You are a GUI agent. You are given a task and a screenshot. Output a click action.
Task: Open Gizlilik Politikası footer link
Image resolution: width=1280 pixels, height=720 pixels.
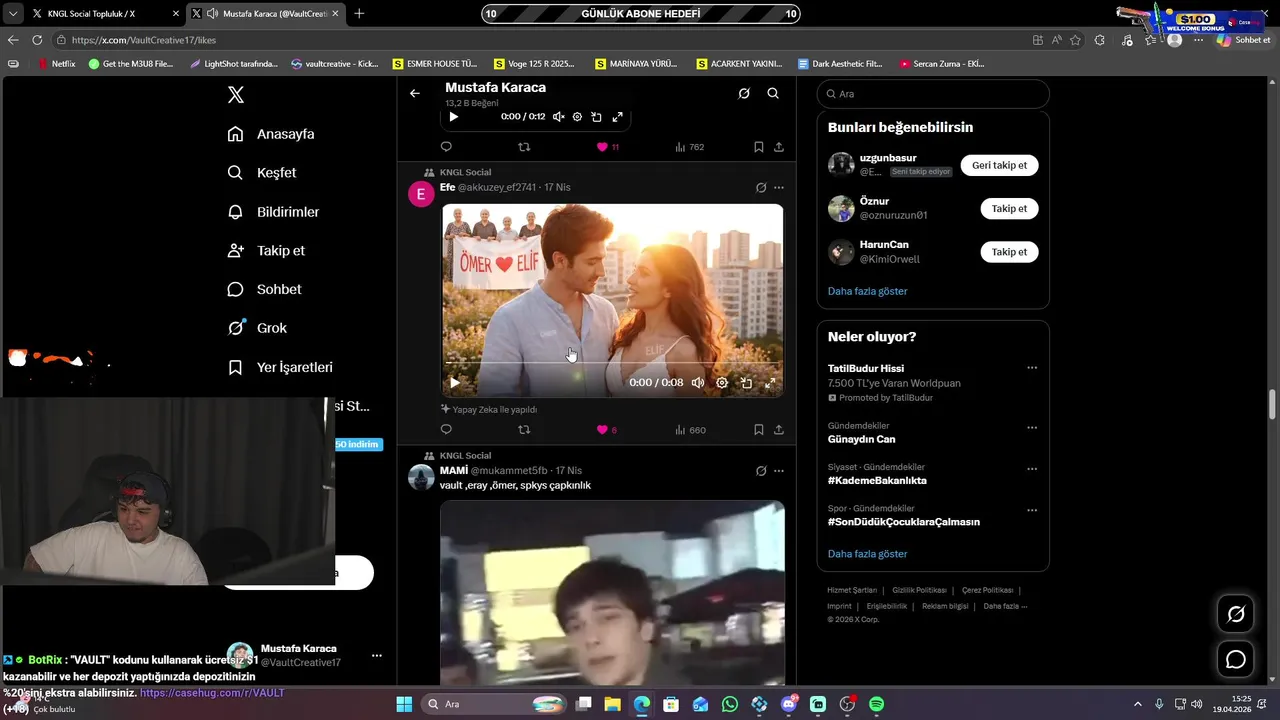919,590
